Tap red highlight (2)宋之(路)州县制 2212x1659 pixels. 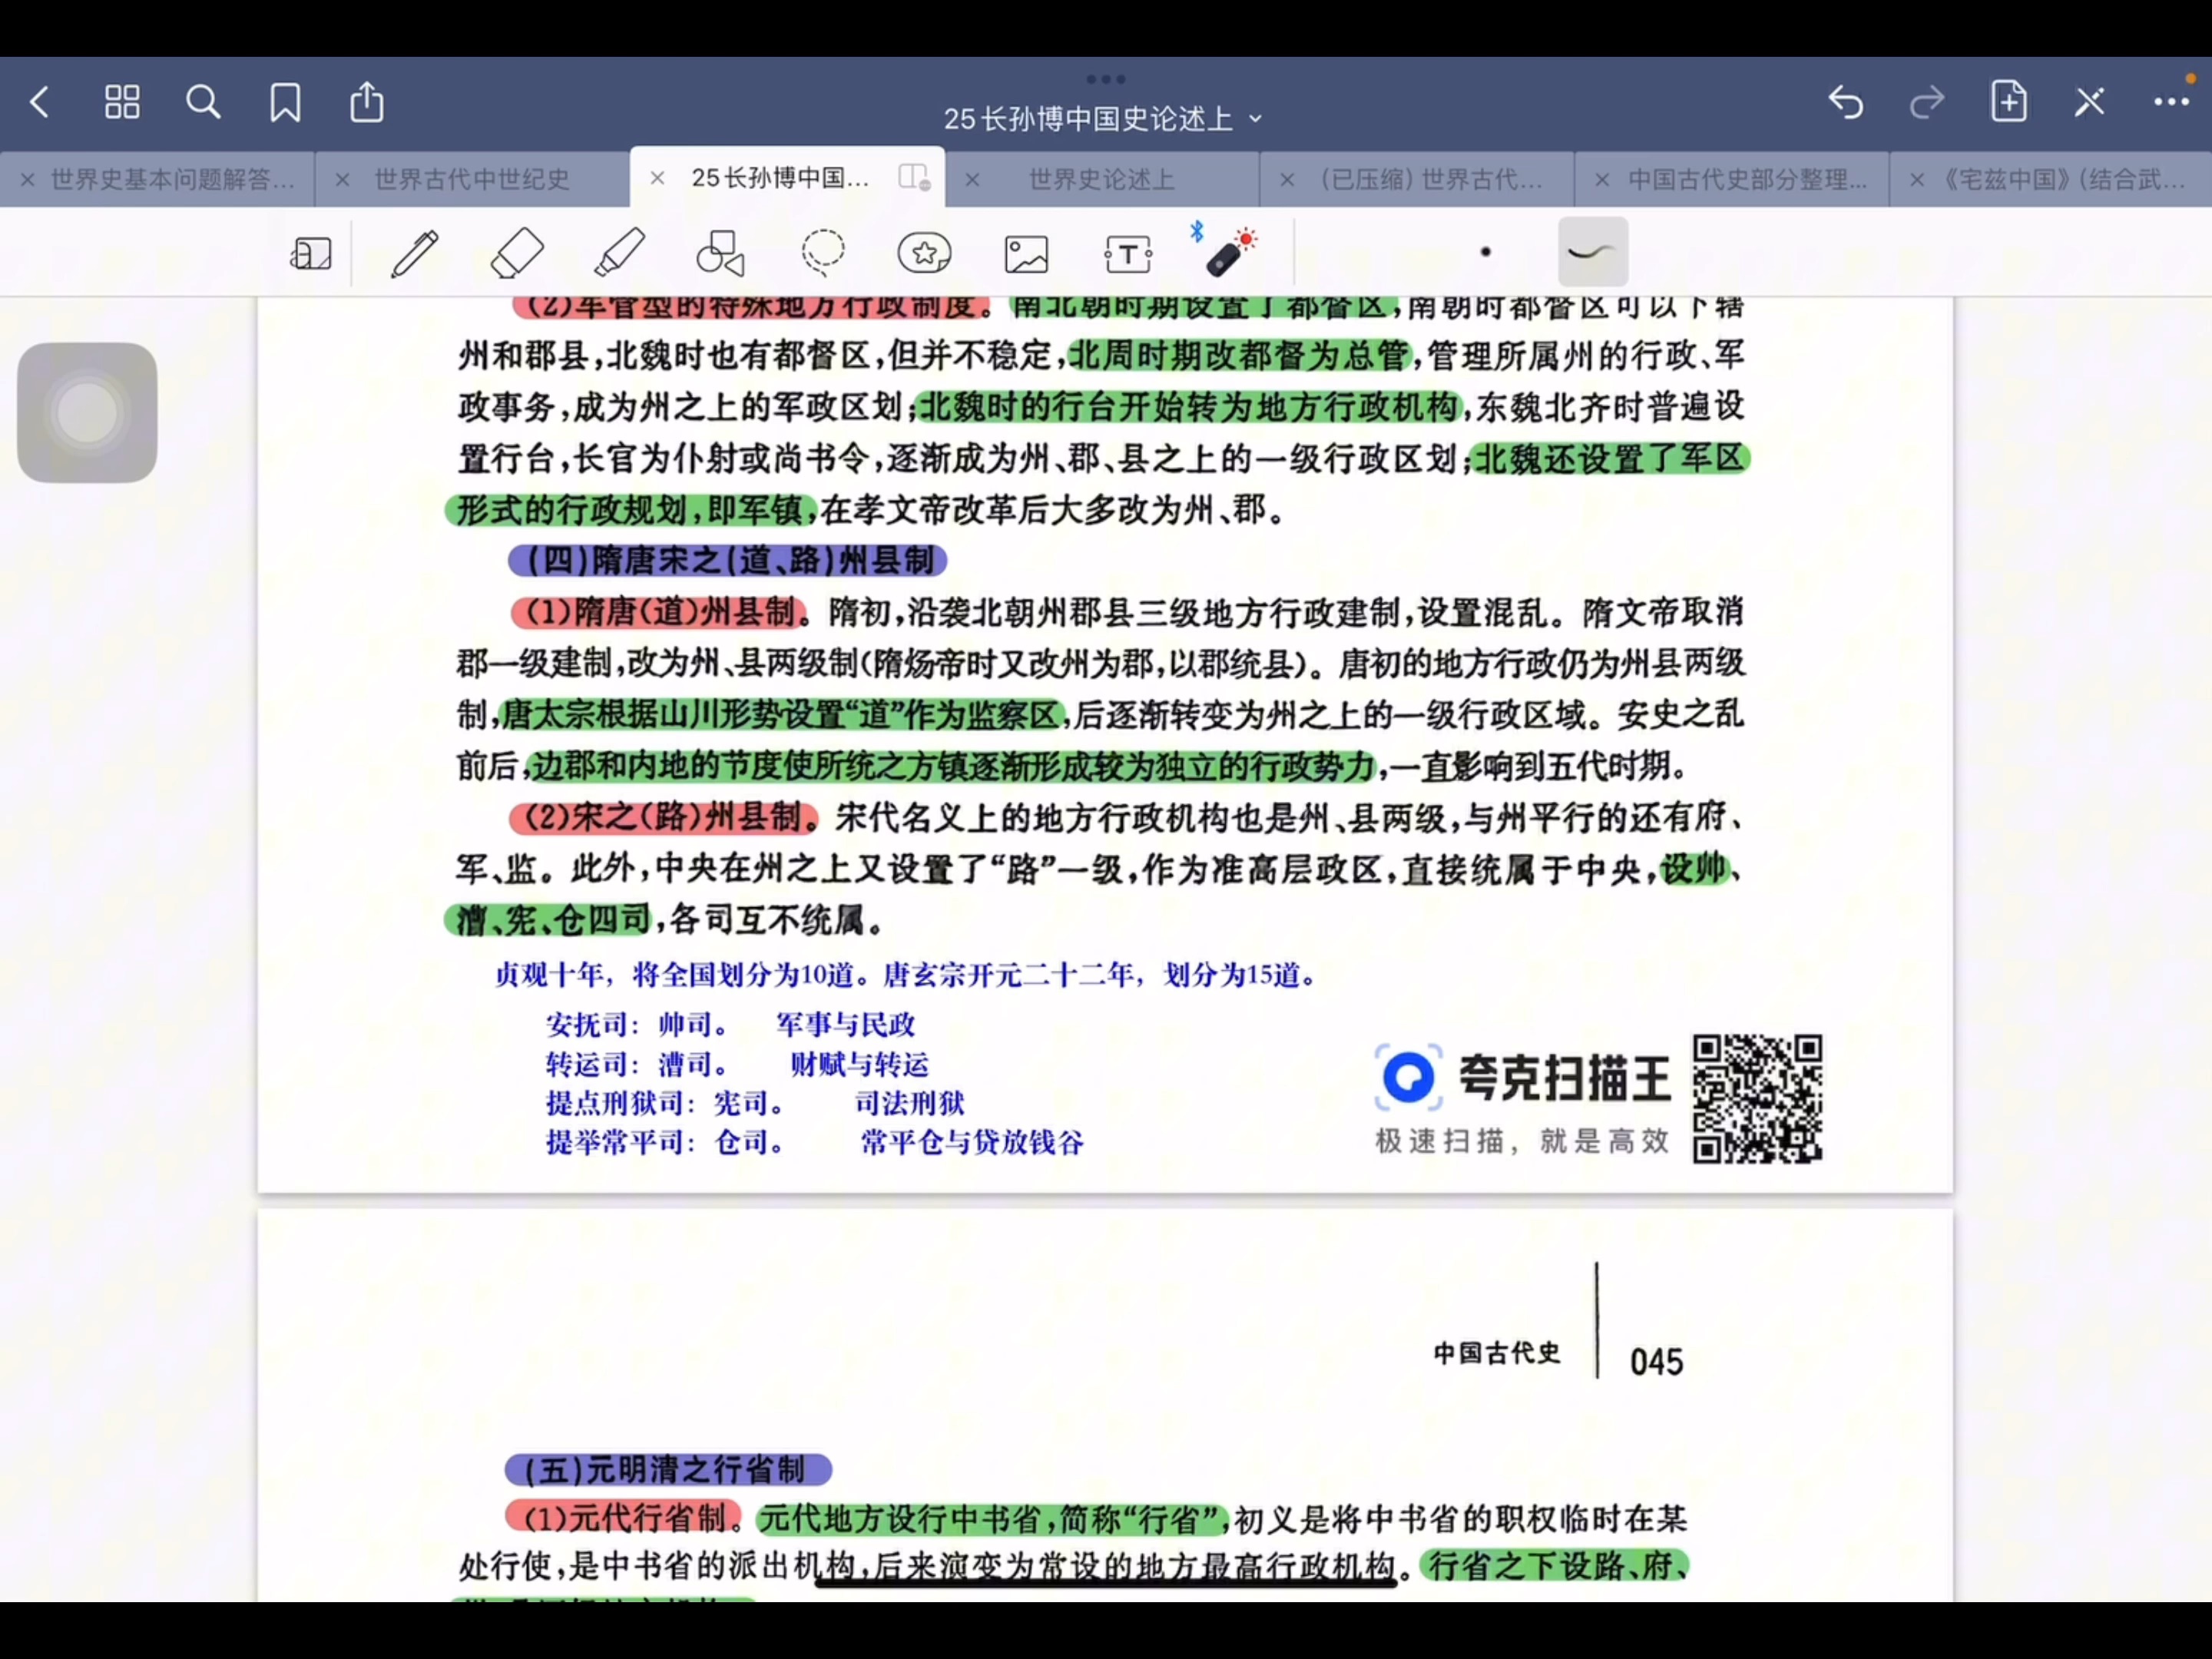coord(663,817)
